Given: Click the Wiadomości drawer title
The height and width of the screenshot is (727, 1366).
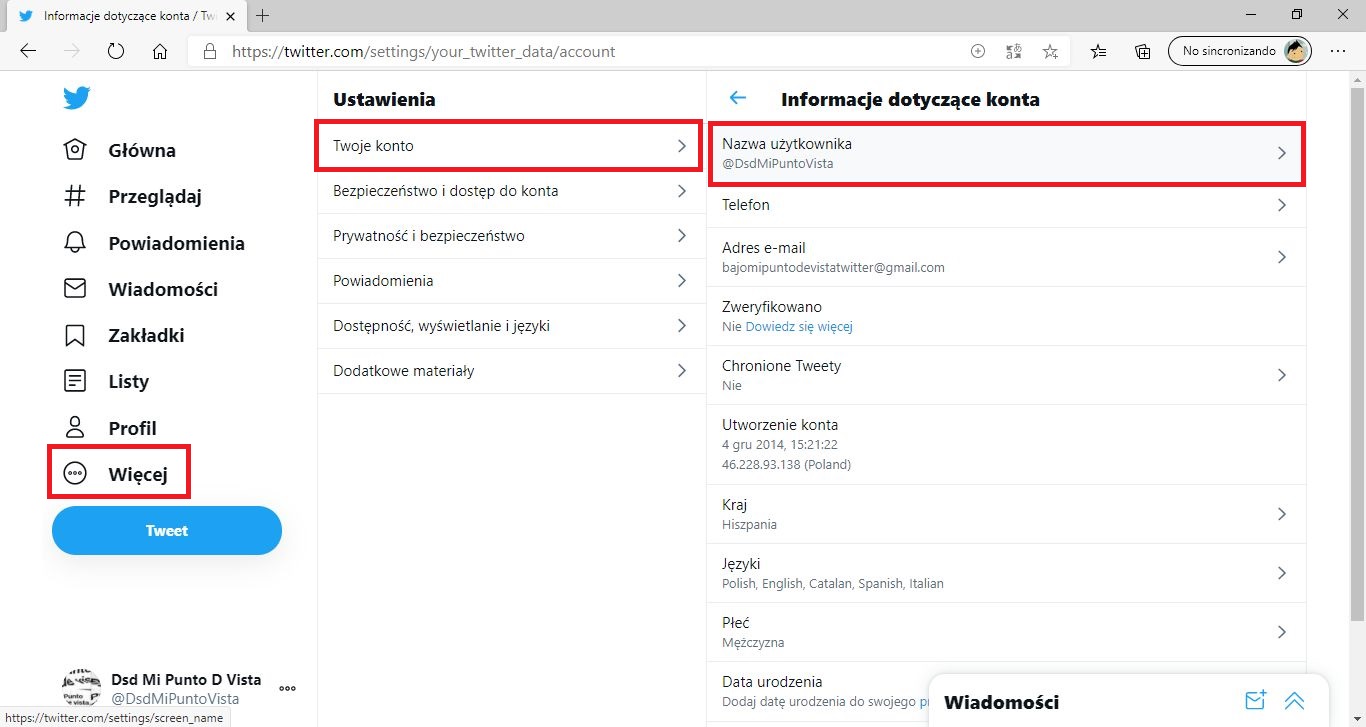Looking at the screenshot, I should [x=1001, y=702].
